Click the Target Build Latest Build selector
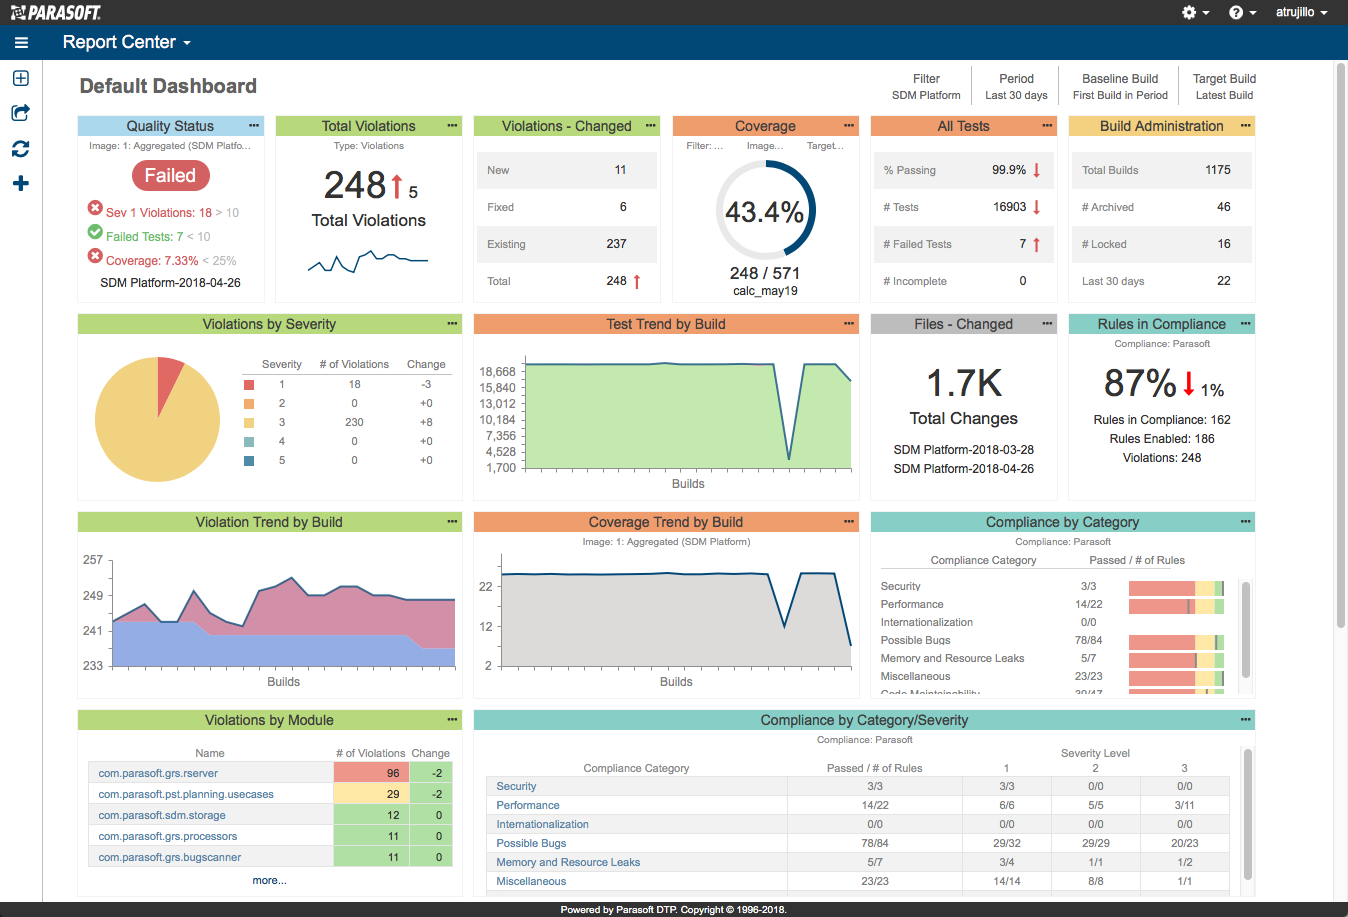This screenshot has width=1348, height=917. (x=1224, y=87)
